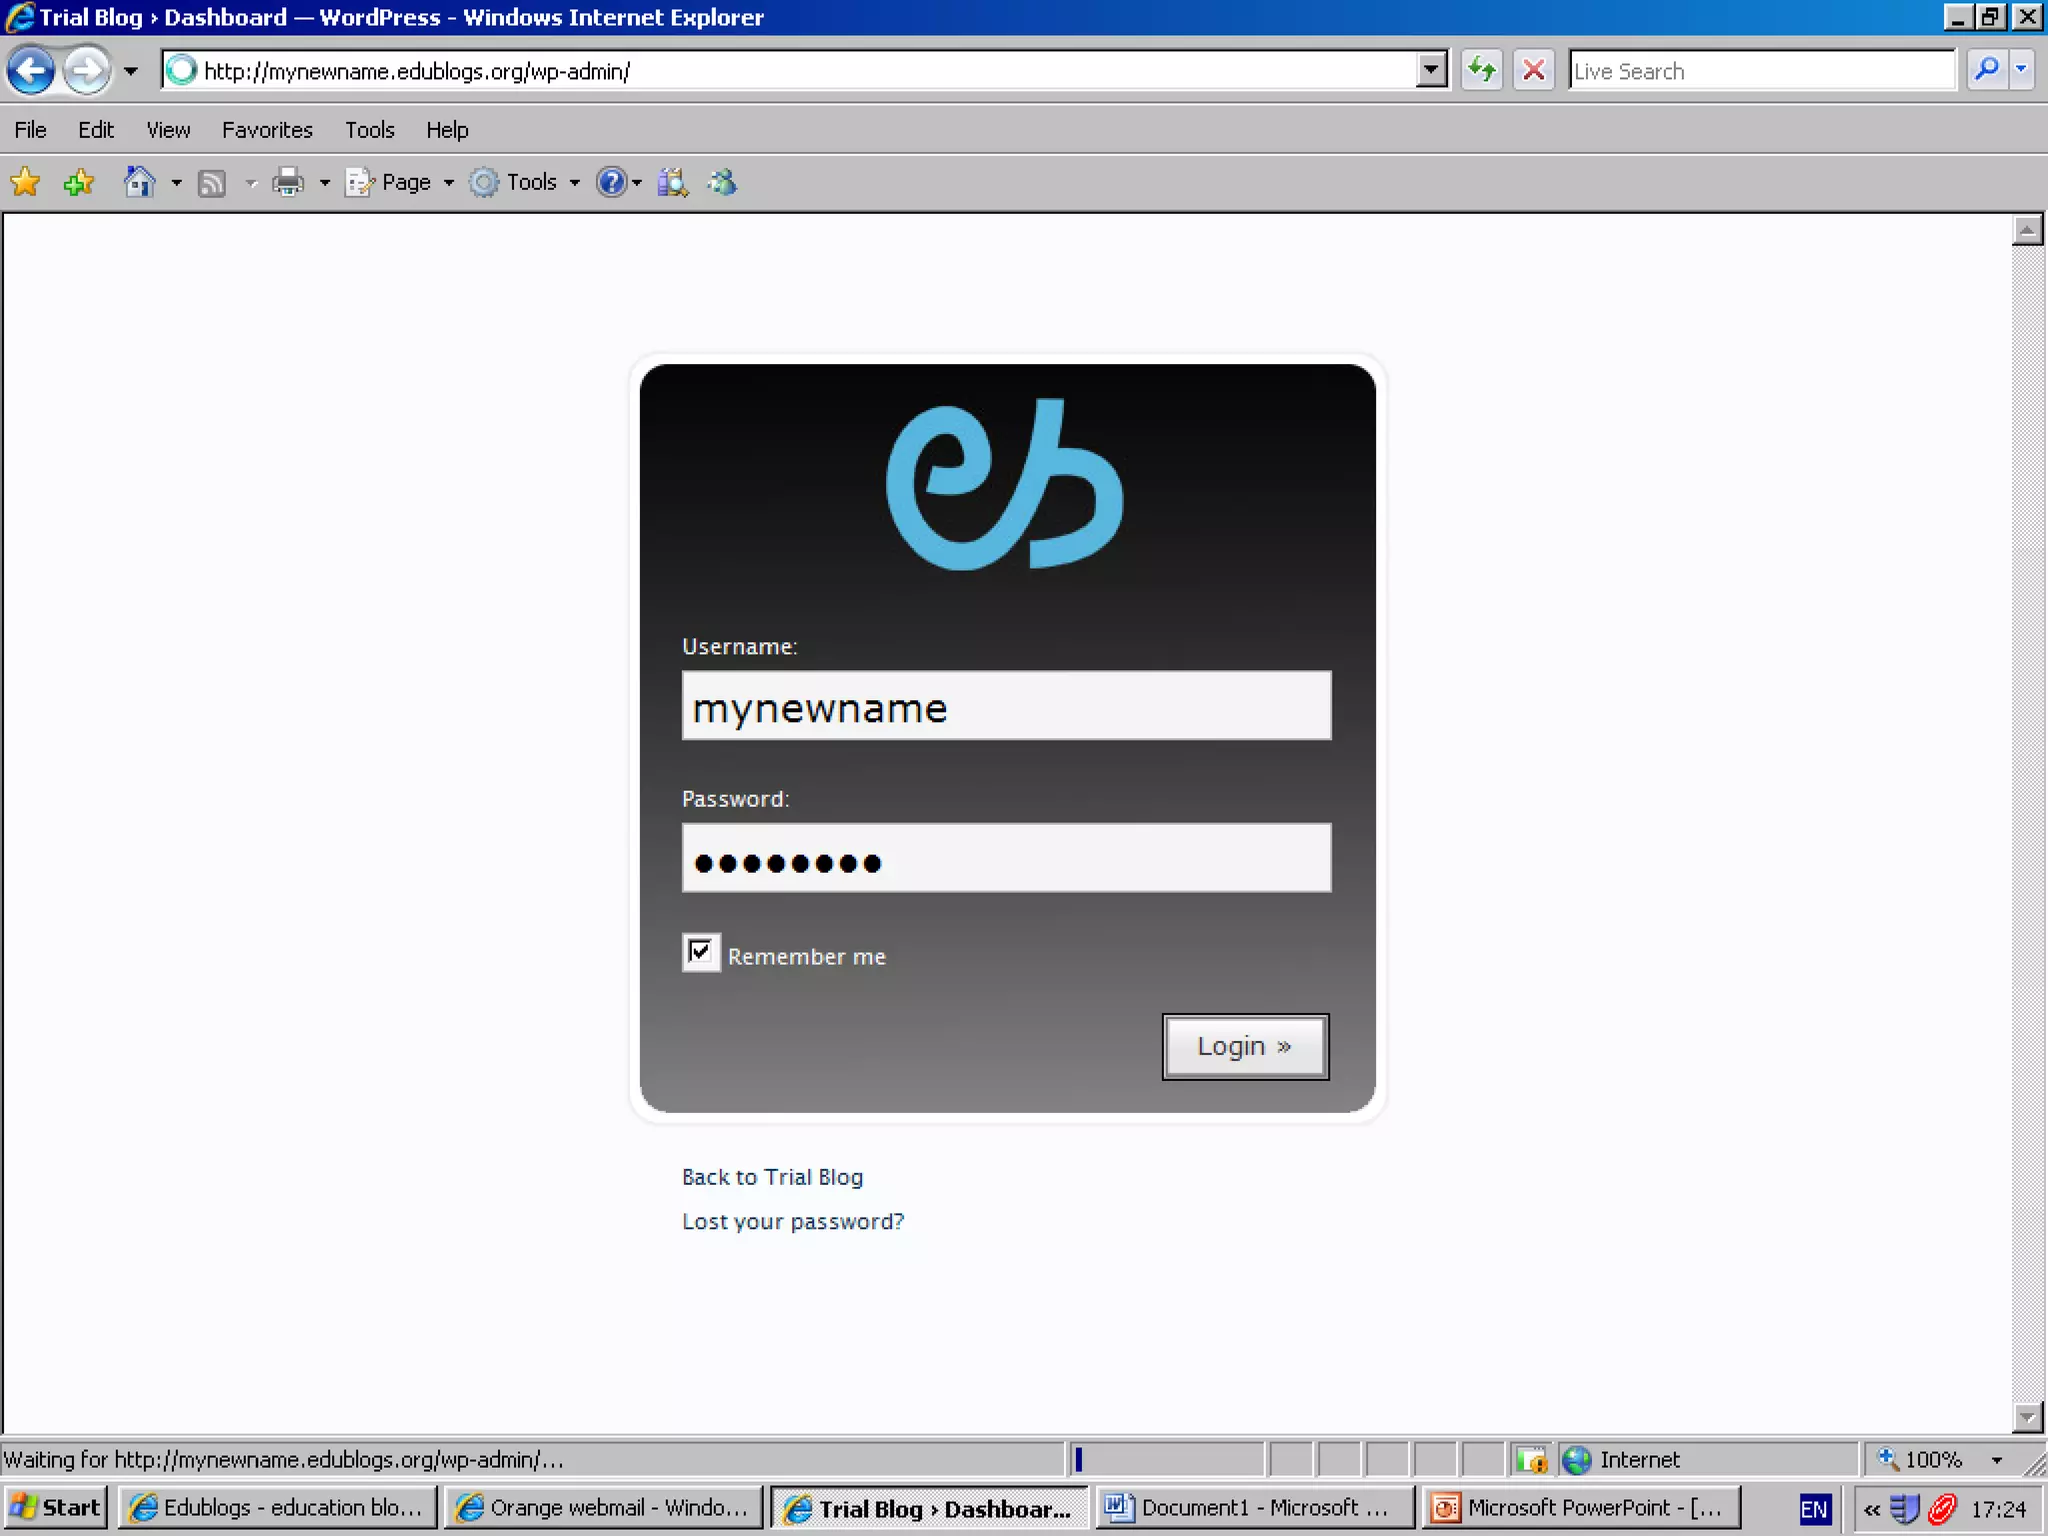The image size is (2048, 1536).
Task: Open the Favorites menu
Action: coord(267,130)
